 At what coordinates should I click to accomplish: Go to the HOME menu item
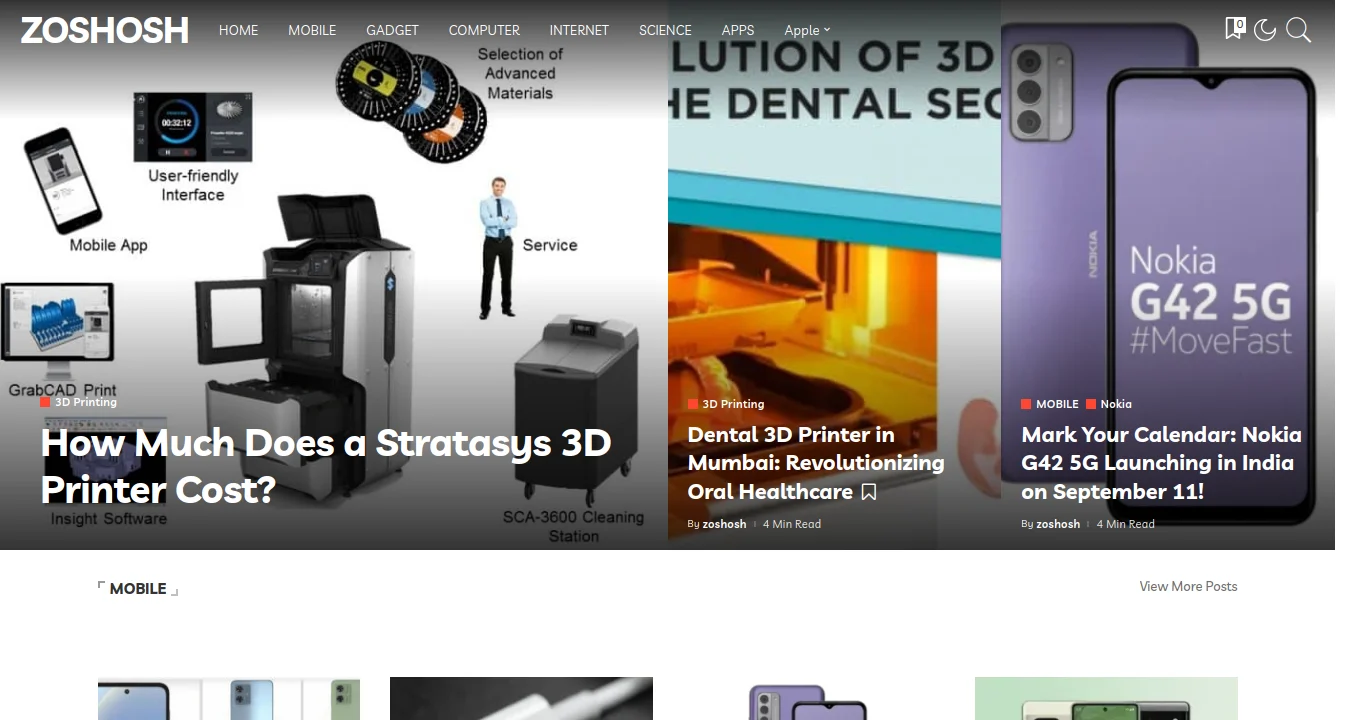coord(238,30)
